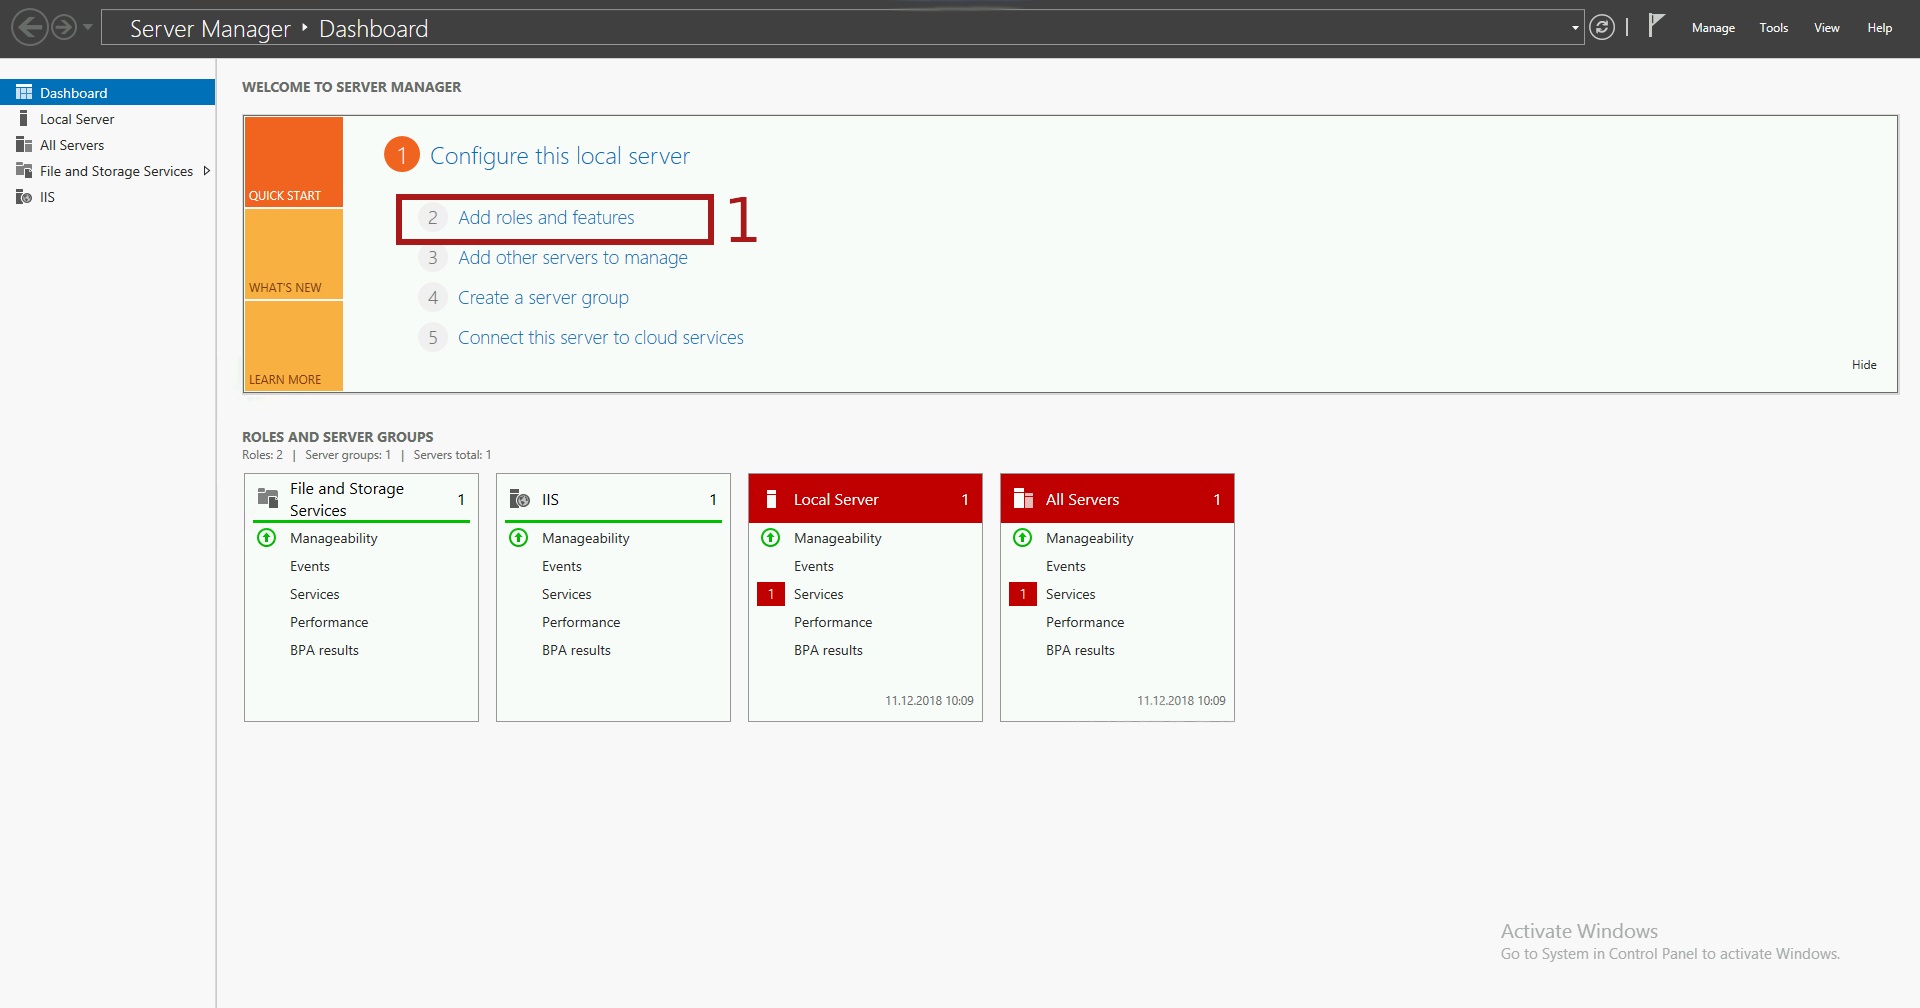Select the LEARN MORE tile
Viewport: 1920px width, 1008px height.
(294, 346)
